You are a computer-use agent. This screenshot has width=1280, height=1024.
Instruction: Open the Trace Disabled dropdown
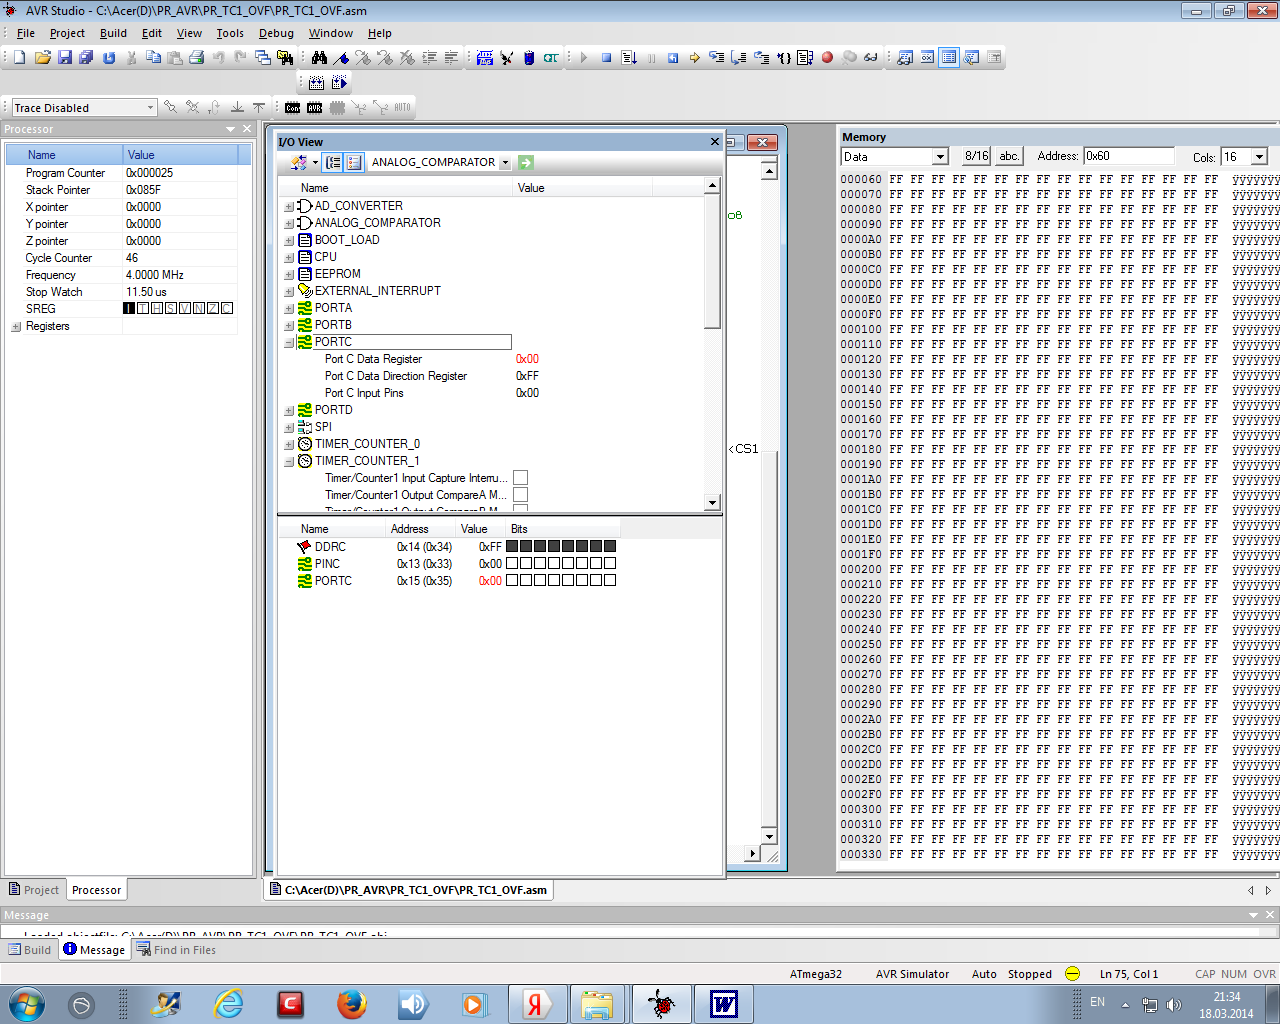tap(150, 107)
